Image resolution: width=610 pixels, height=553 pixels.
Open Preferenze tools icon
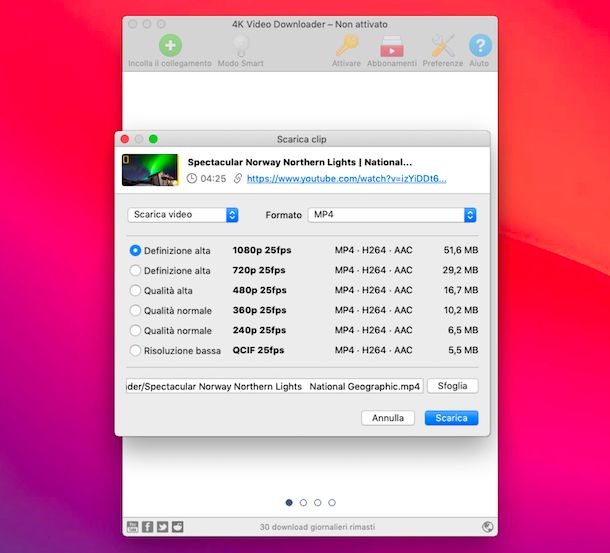443,46
